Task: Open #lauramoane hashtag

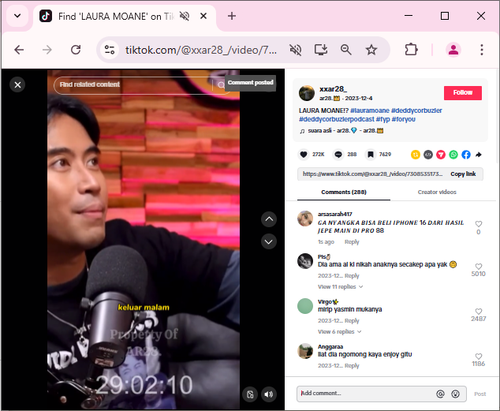Action: [x=370, y=111]
